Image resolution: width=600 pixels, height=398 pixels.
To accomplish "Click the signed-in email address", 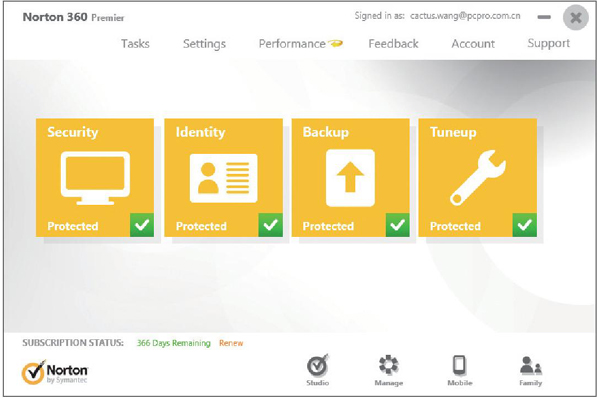I will [465, 16].
